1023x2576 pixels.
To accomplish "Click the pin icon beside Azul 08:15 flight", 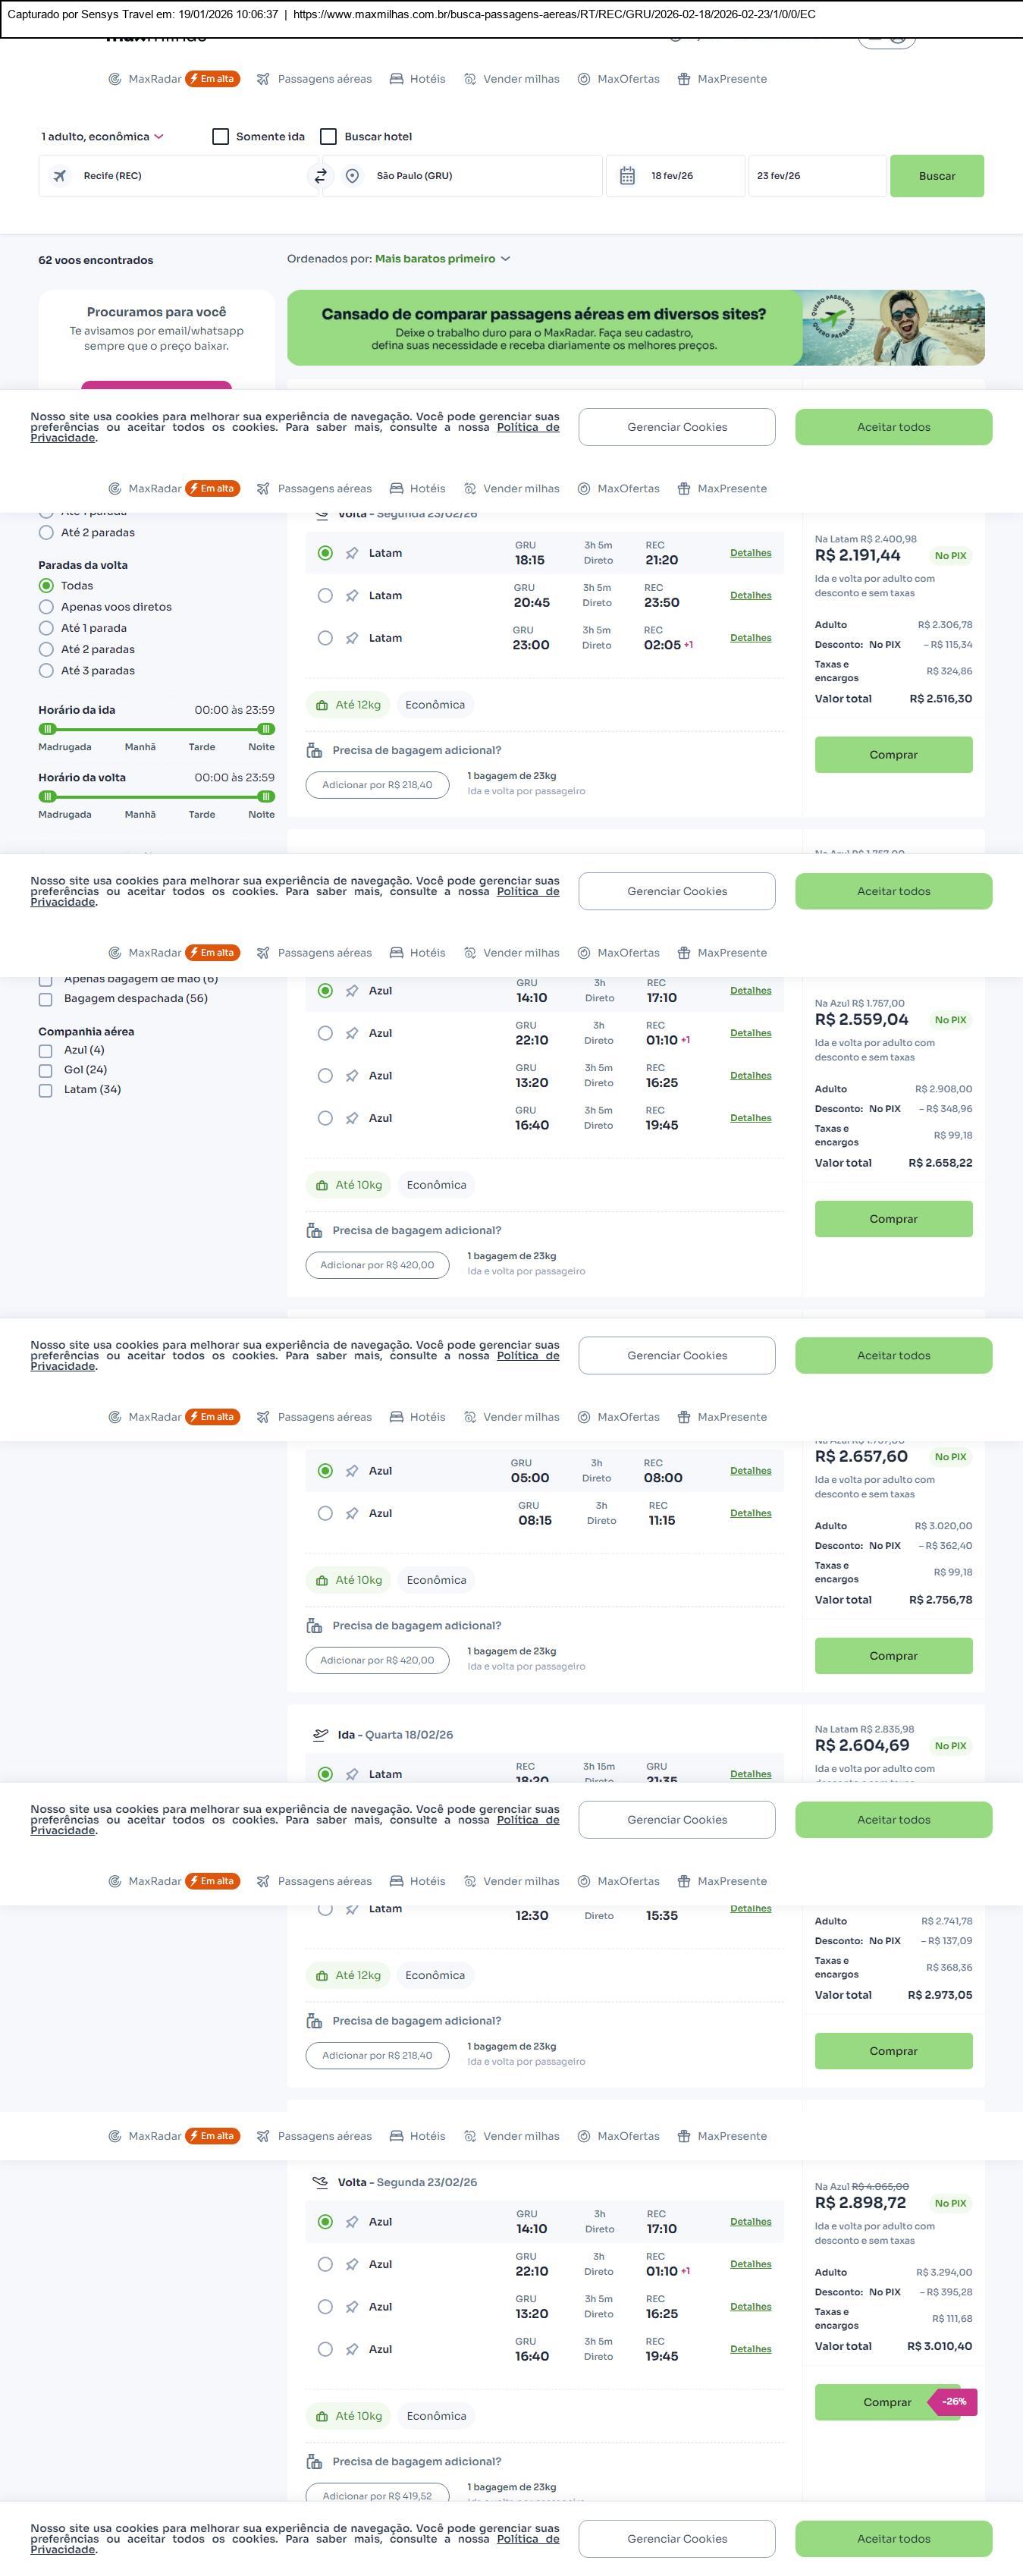I will (352, 1514).
